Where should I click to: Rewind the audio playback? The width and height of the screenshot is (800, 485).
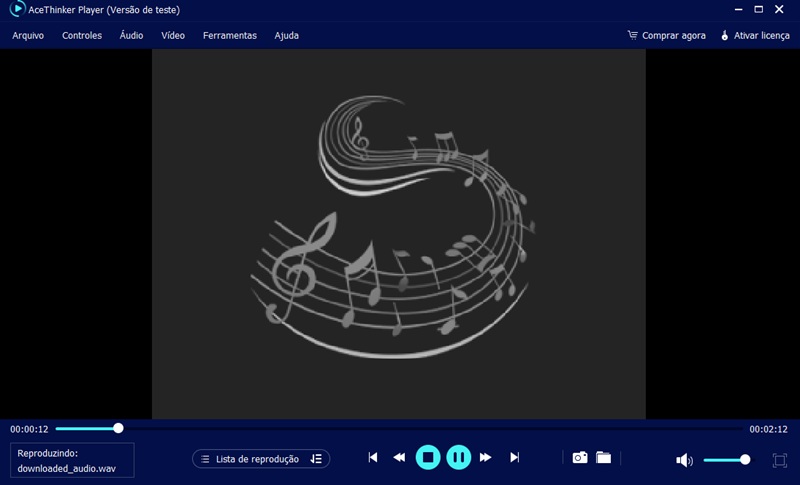pyautogui.click(x=399, y=457)
